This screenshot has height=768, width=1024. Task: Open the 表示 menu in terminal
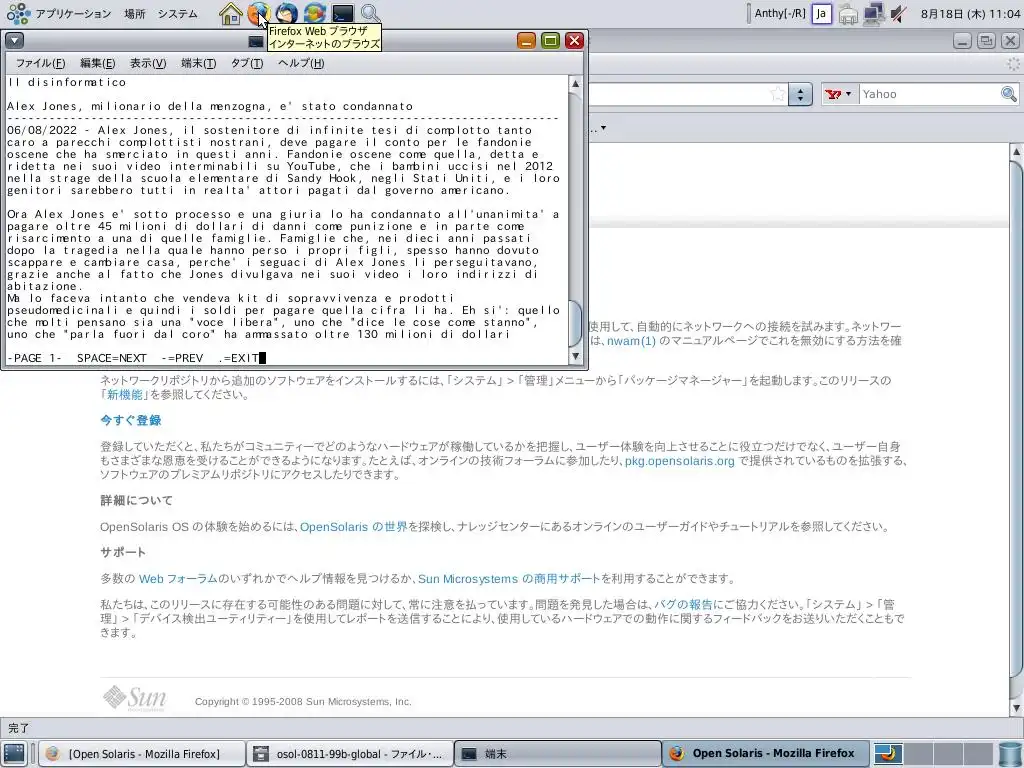coord(148,63)
